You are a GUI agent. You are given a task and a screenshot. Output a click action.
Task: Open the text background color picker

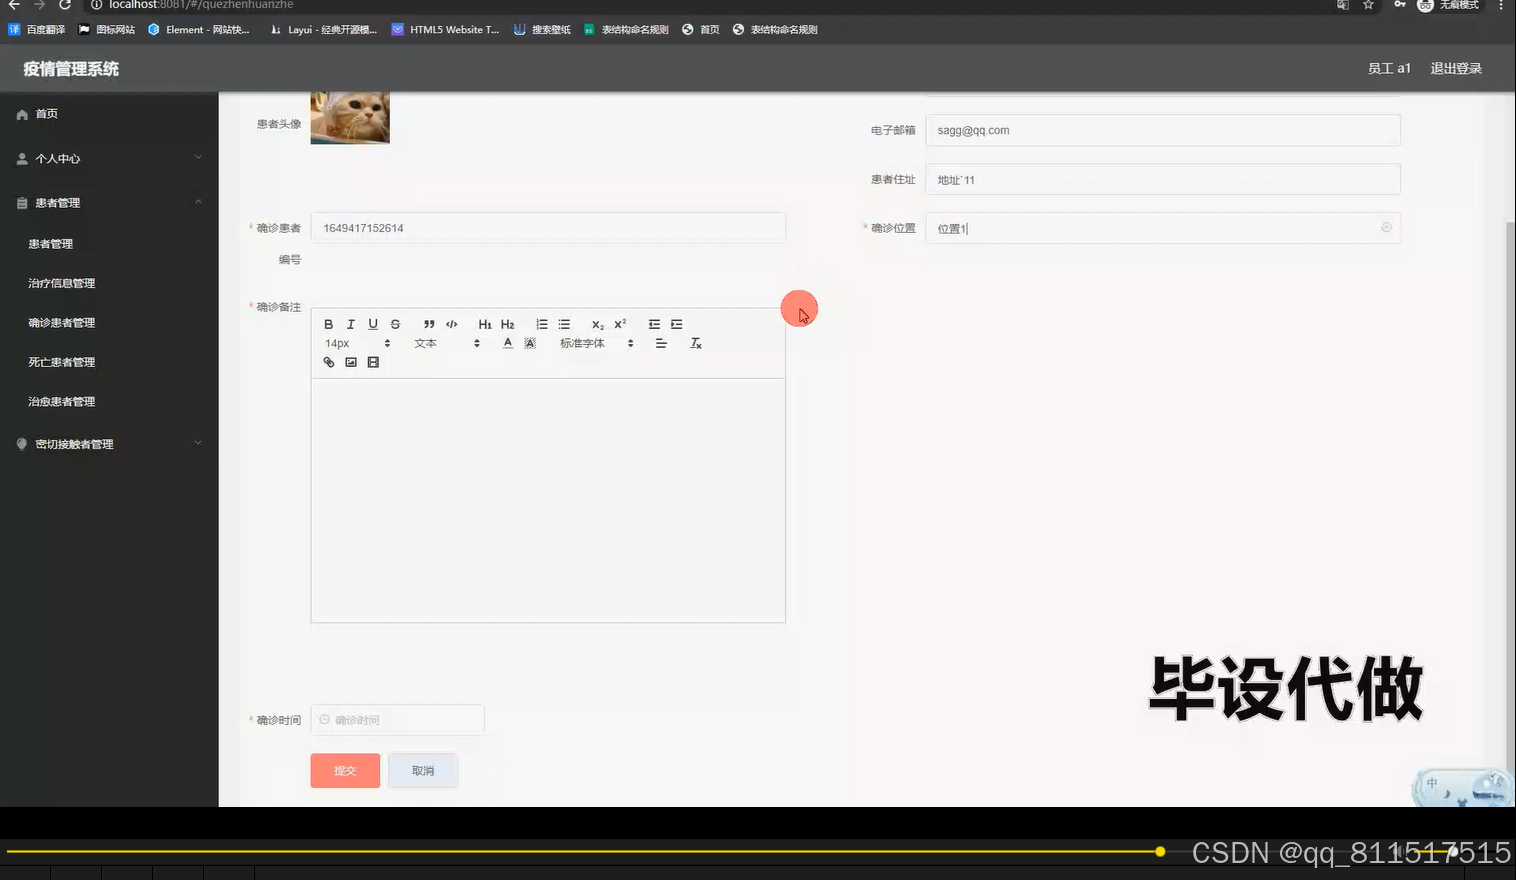[530, 343]
